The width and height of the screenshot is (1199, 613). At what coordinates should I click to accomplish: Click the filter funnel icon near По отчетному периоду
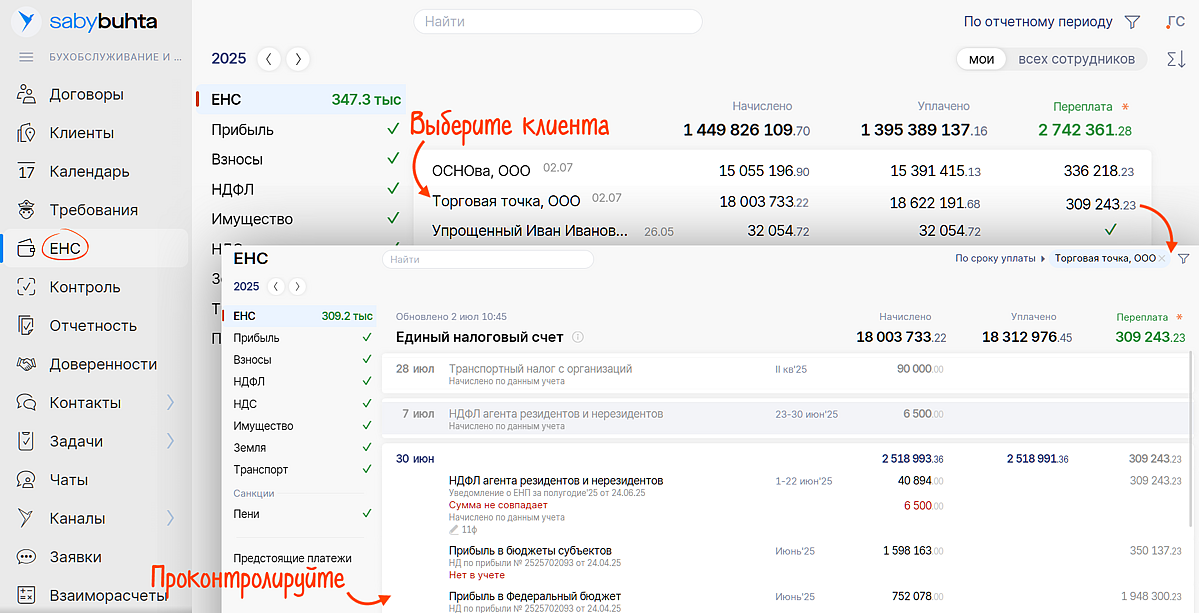point(1132,22)
